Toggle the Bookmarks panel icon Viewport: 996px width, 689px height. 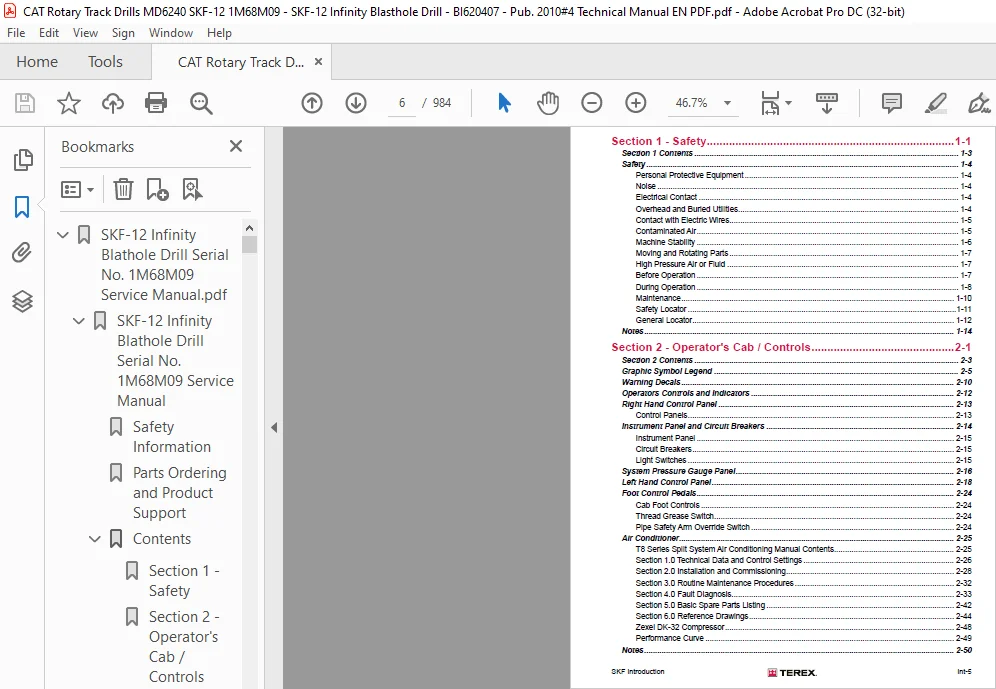click(22, 207)
